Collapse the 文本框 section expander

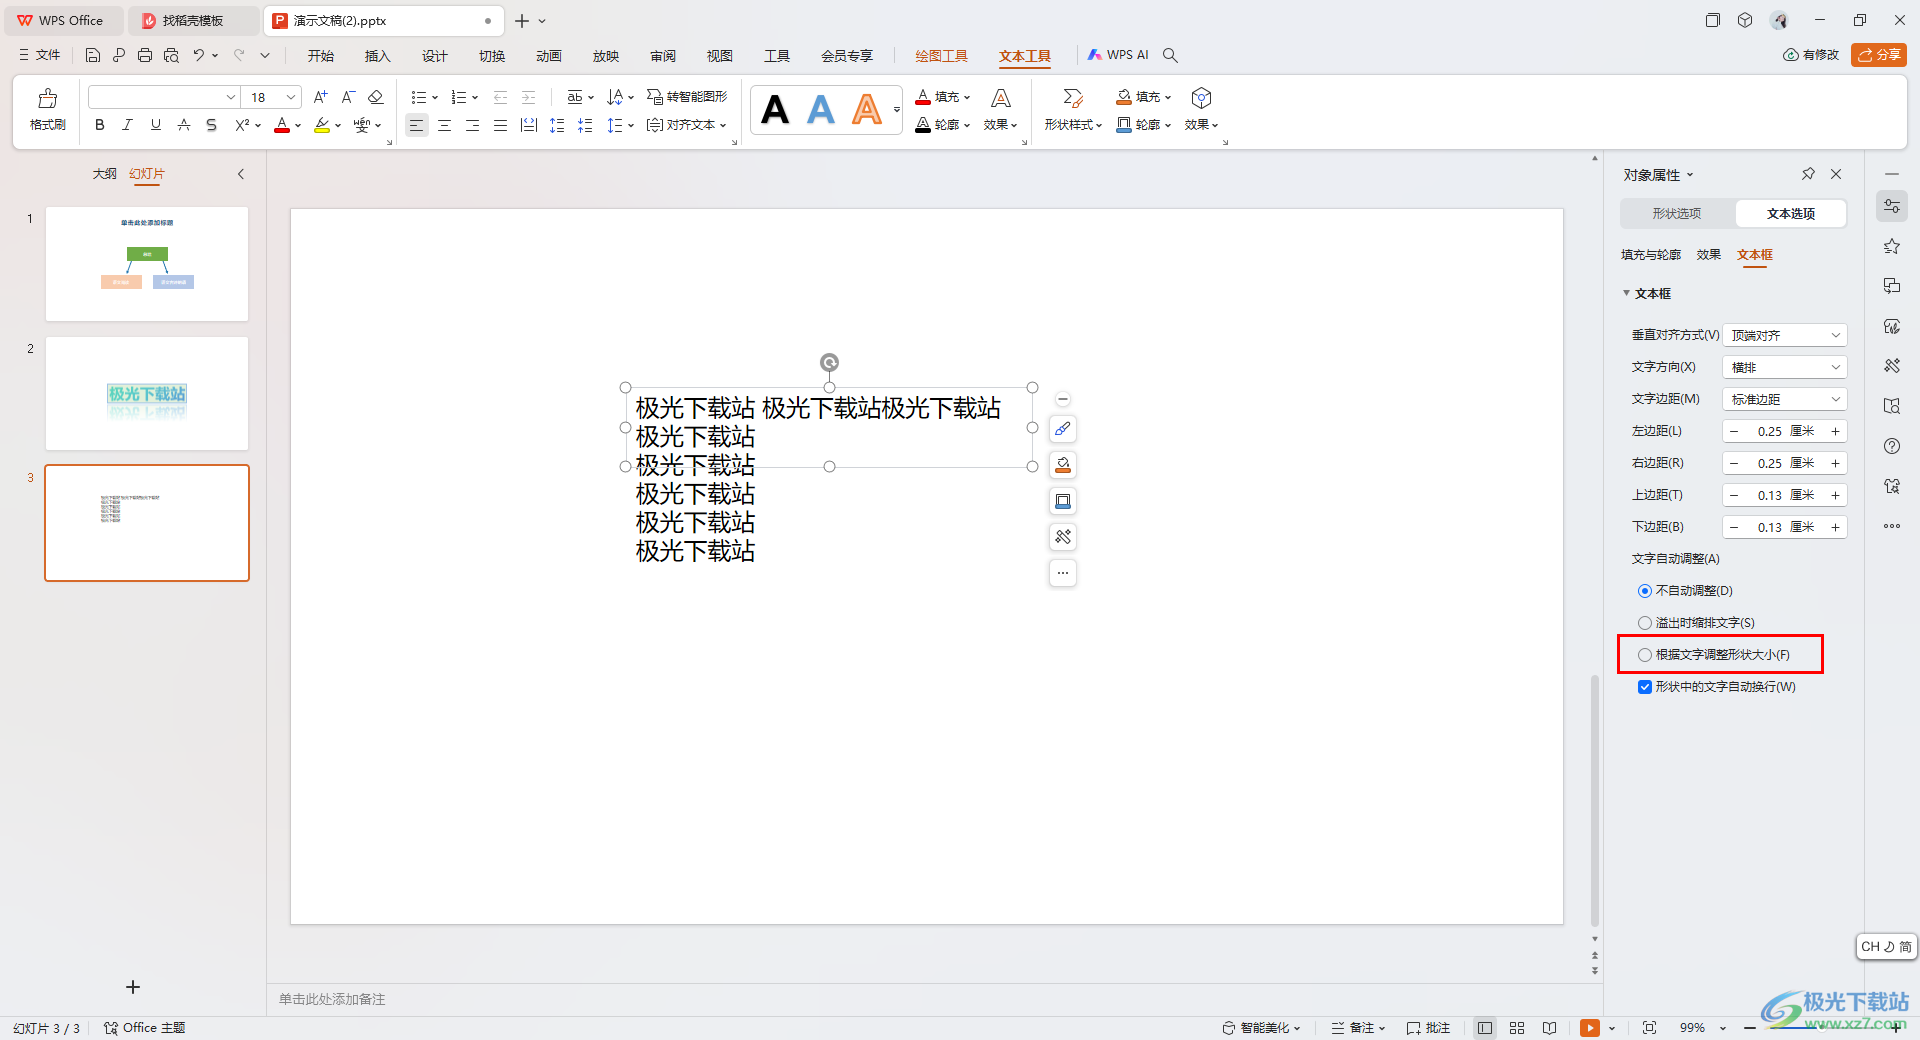(1626, 293)
